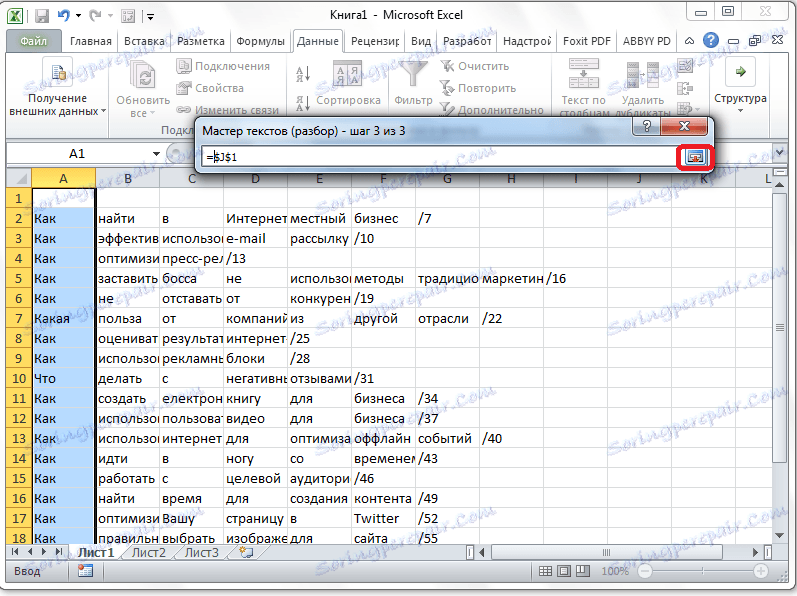
Task: Open the File tab
Action: pos(34,41)
